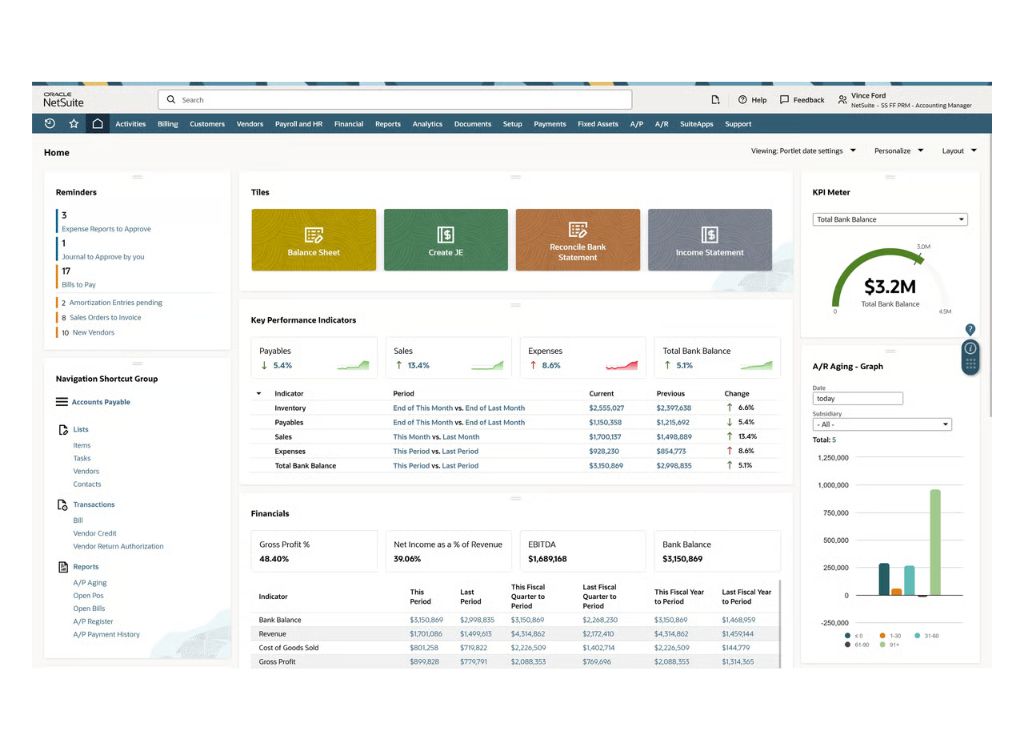Click the Balance Sheet tile
The width and height of the screenshot is (1024, 750).
click(x=313, y=239)
